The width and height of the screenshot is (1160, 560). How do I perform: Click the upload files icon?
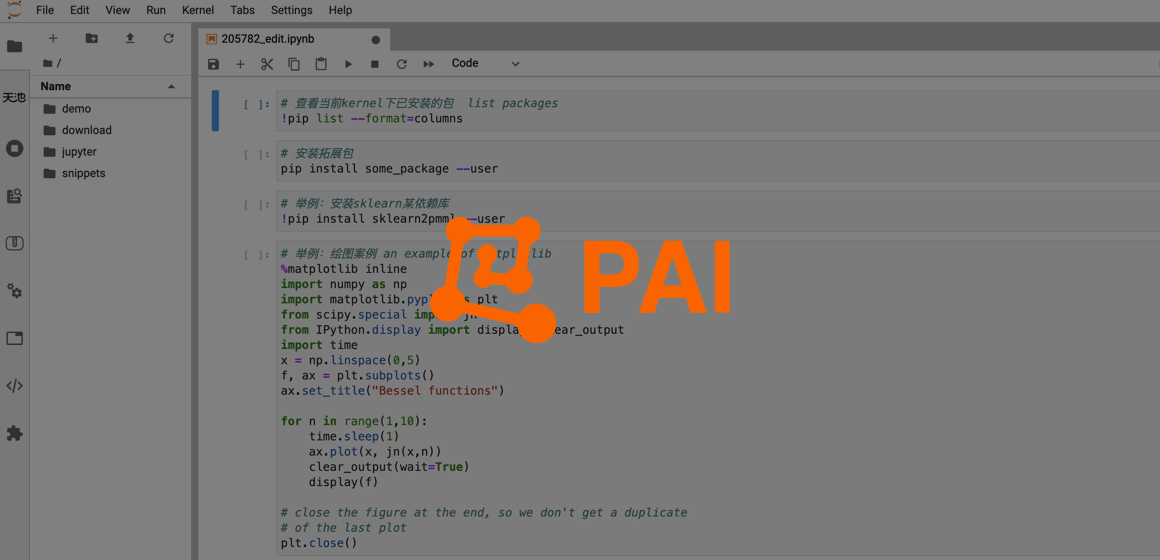[x=130, y=38]
